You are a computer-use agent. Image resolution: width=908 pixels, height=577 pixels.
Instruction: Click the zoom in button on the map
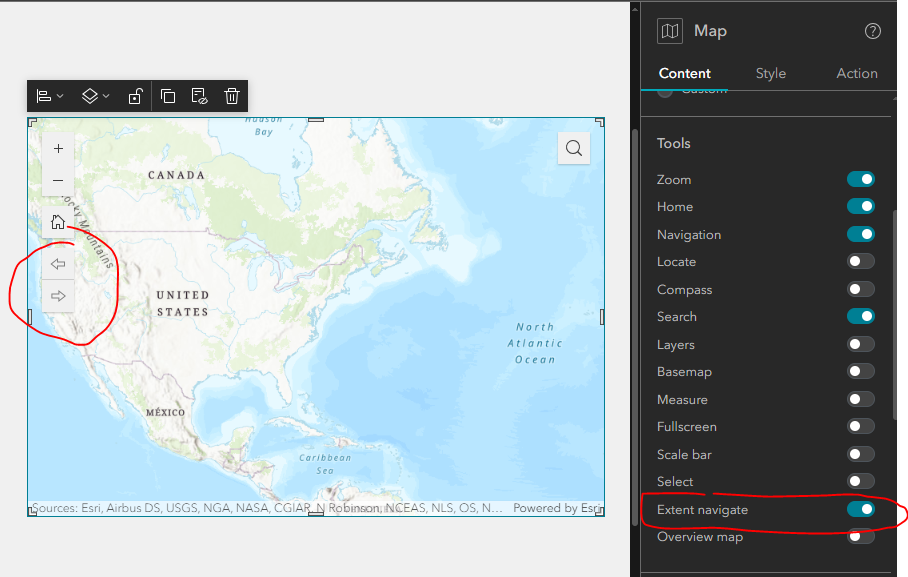coord(58,148)
